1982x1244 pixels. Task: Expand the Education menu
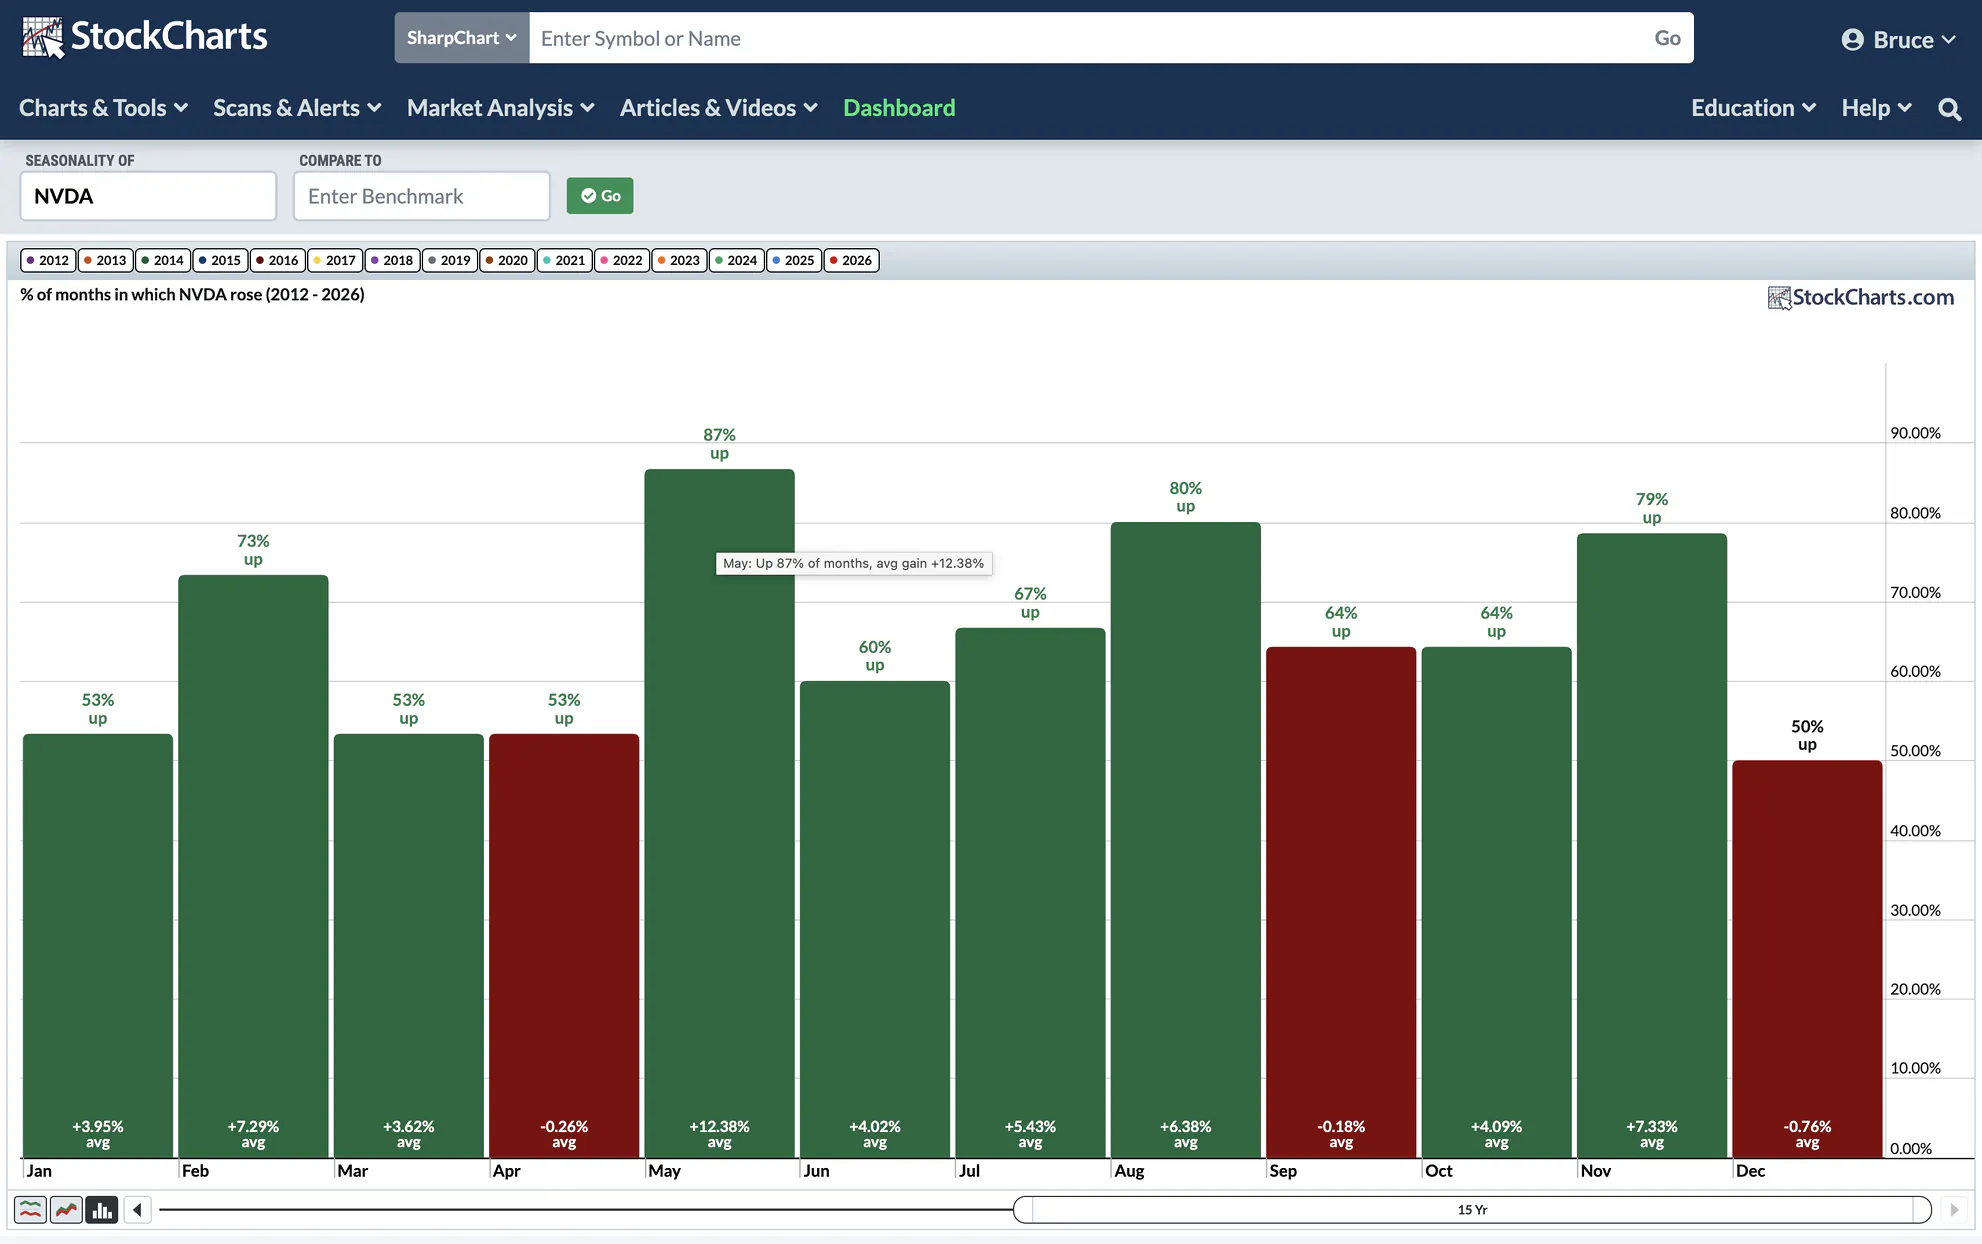click(1753, 108)
